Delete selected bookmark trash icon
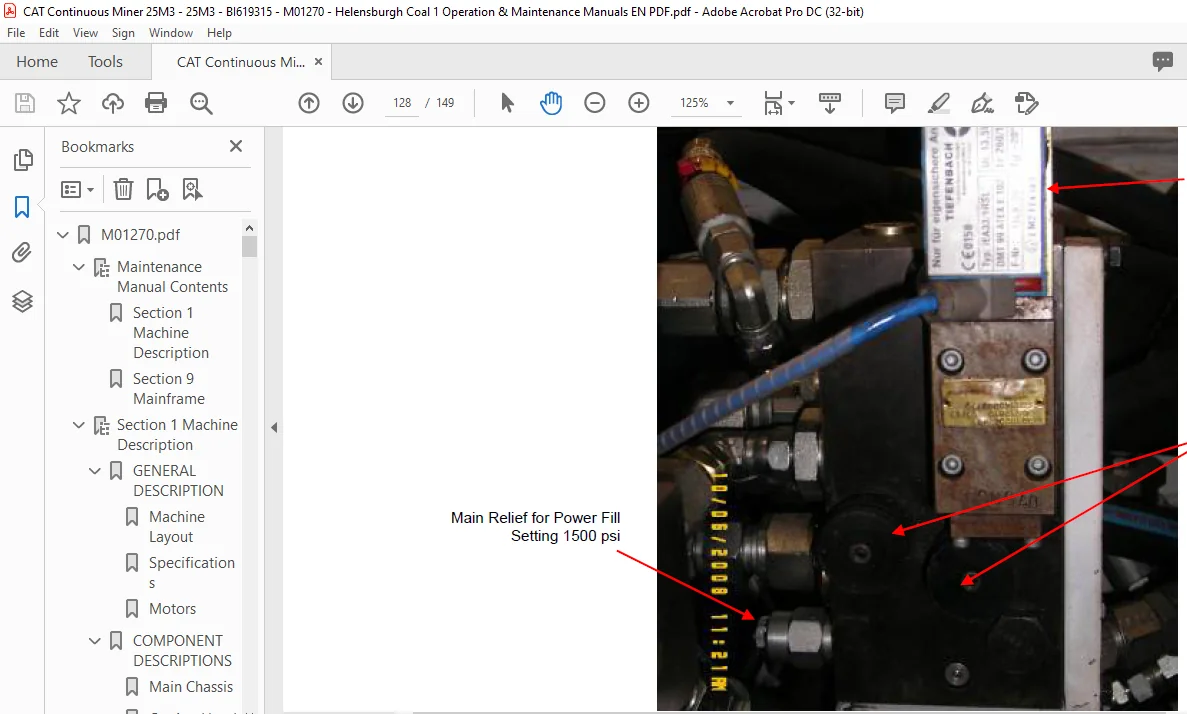The width and height of the screenshot is (1187, 714). pyautogui.click(x=123, y=189)
